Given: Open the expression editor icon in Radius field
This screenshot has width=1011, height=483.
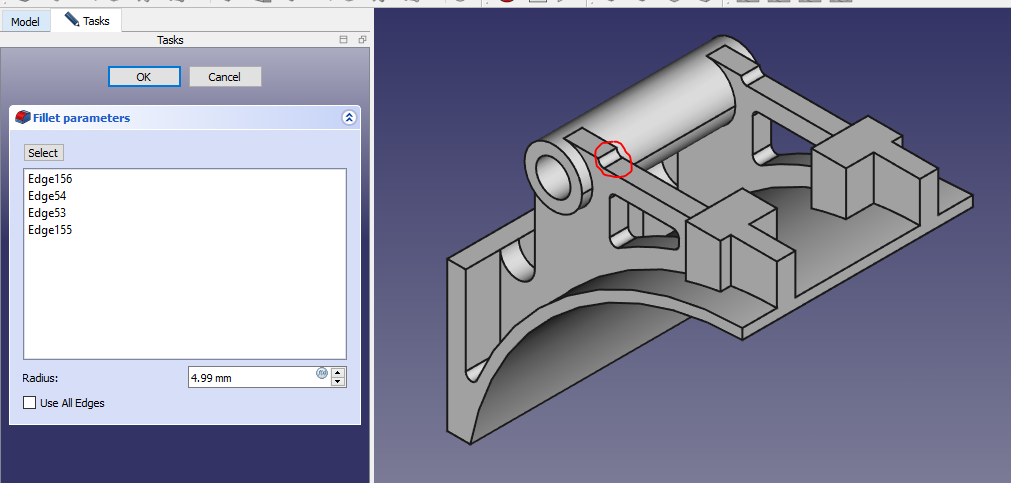Looking at the screenshot, I should [x=321, y=373].
